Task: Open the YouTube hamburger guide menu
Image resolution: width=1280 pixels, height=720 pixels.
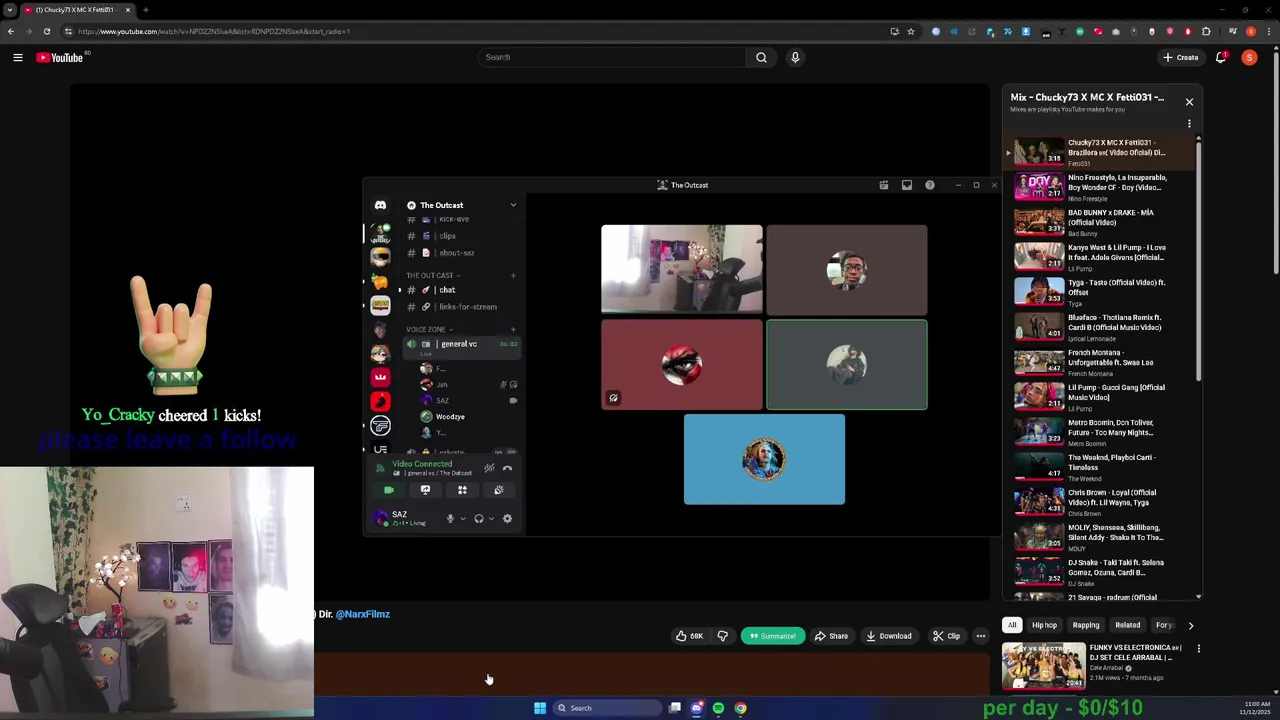Action: (x=18, y=58)
